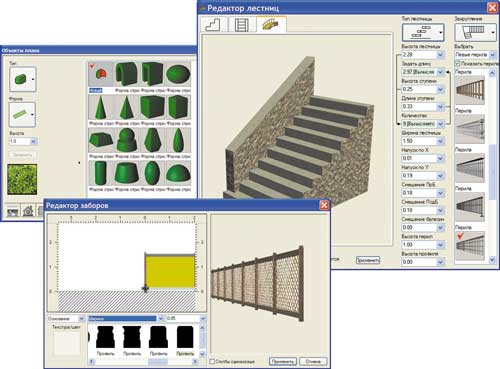This screenshot has height=369, width=500.
Task: Toggle the 'Столбы одинаковые' checkbox in fence editor
Action: (x=212, y=361)
